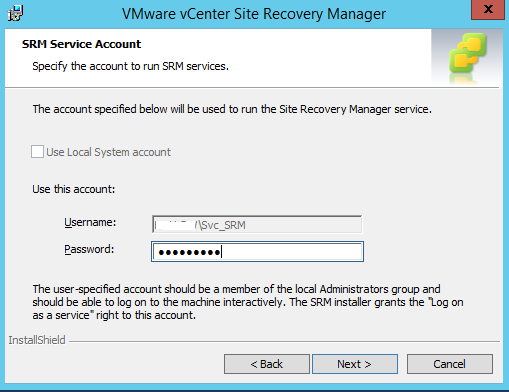Click the Username label

click(90, 222)
